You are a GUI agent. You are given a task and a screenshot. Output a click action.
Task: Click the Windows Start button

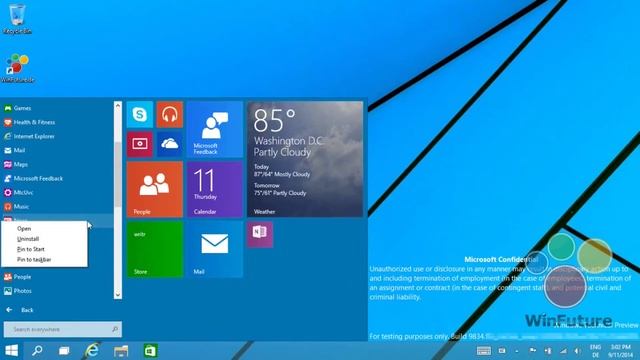(x=11, y=351)
